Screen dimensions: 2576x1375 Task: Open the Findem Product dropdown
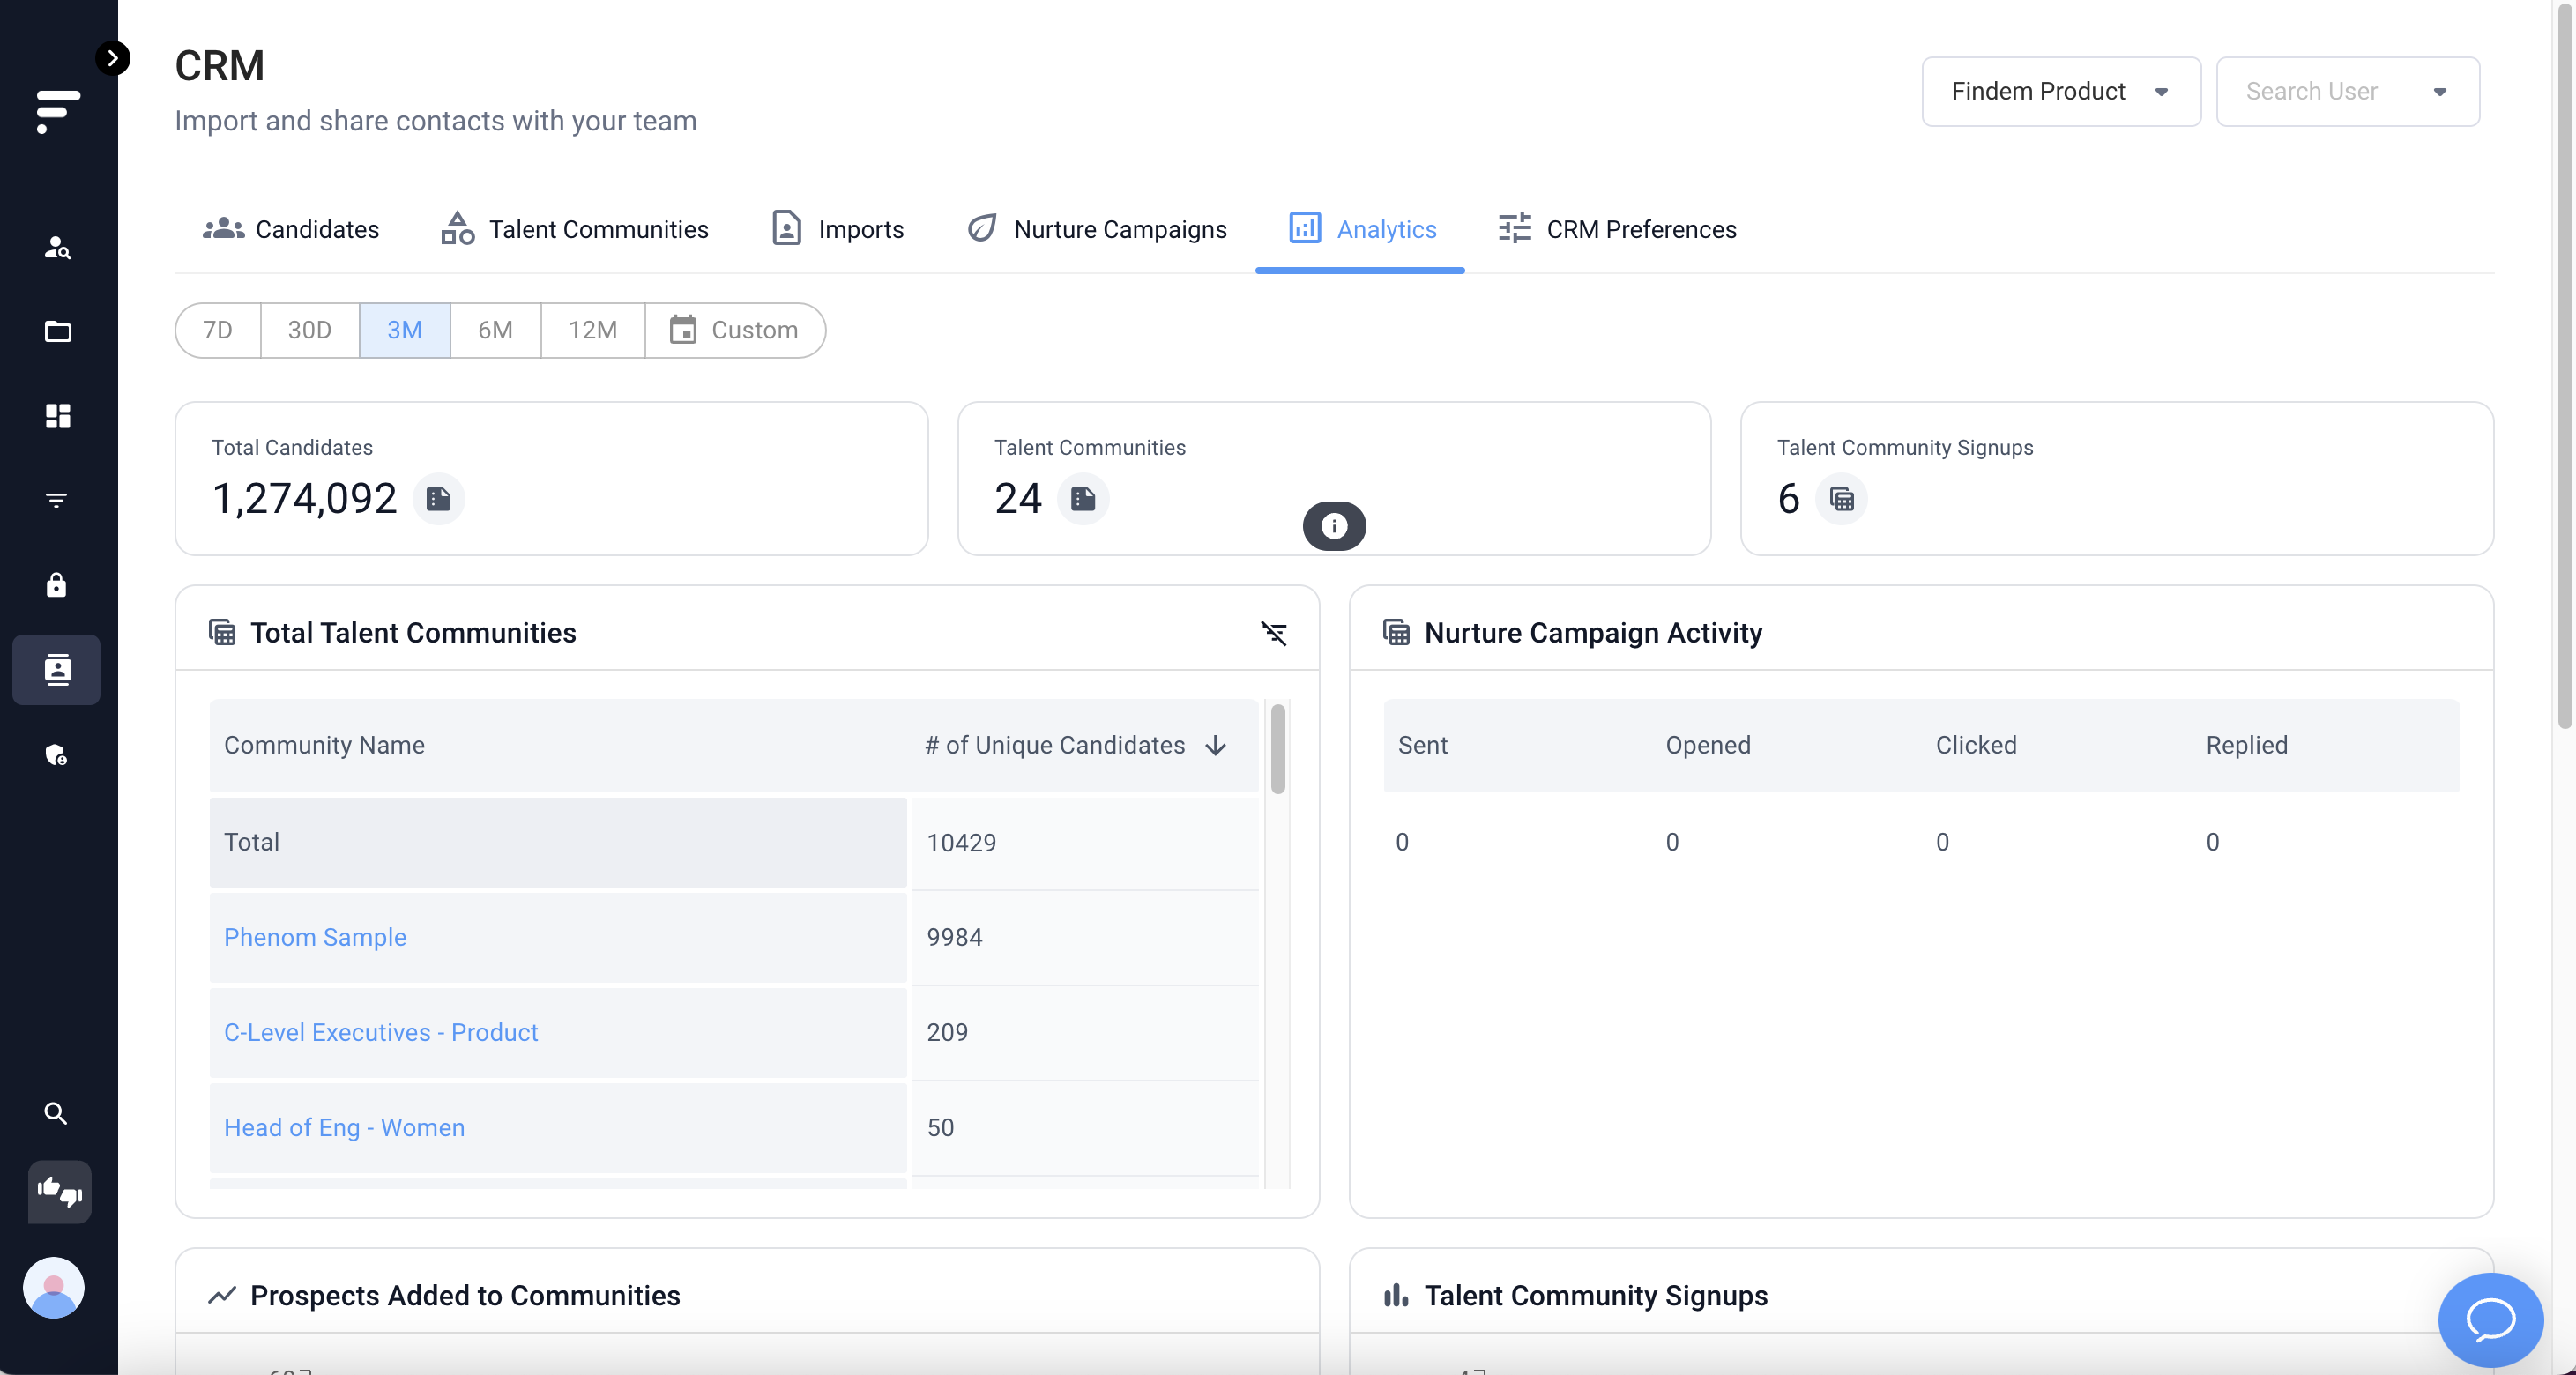2061,91
